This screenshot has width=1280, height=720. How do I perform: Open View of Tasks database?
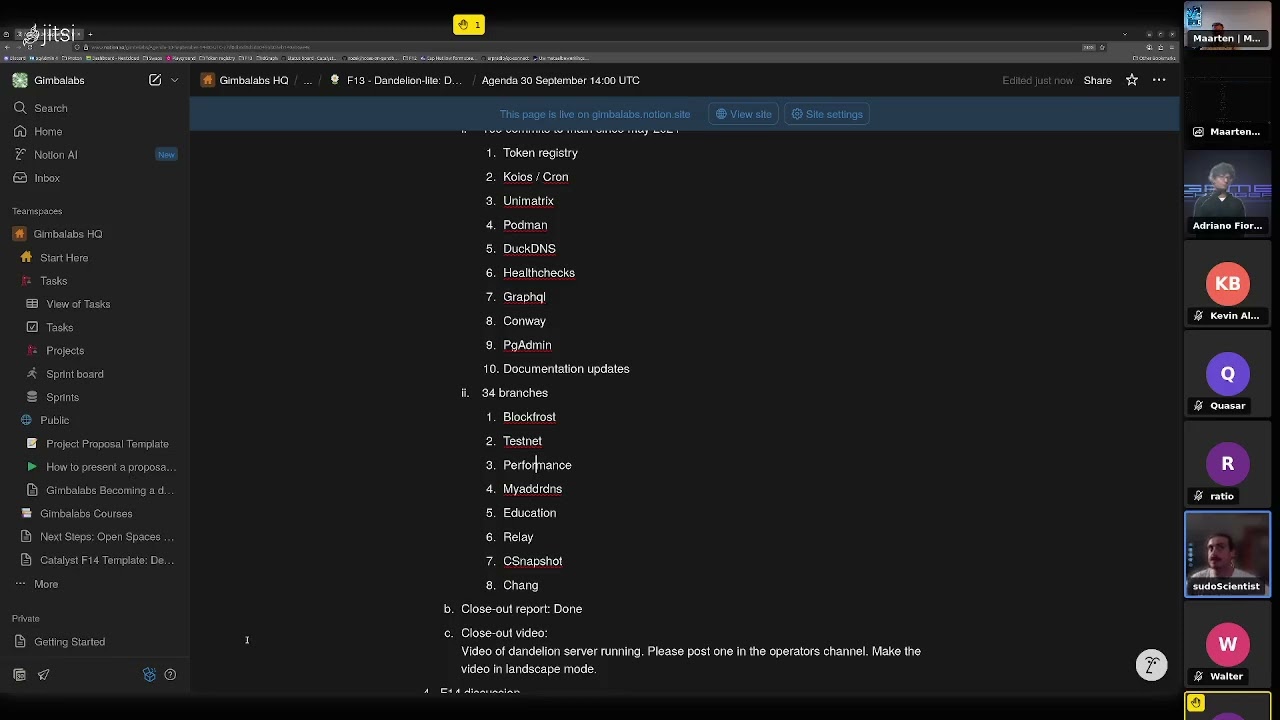tap(78, 304)
